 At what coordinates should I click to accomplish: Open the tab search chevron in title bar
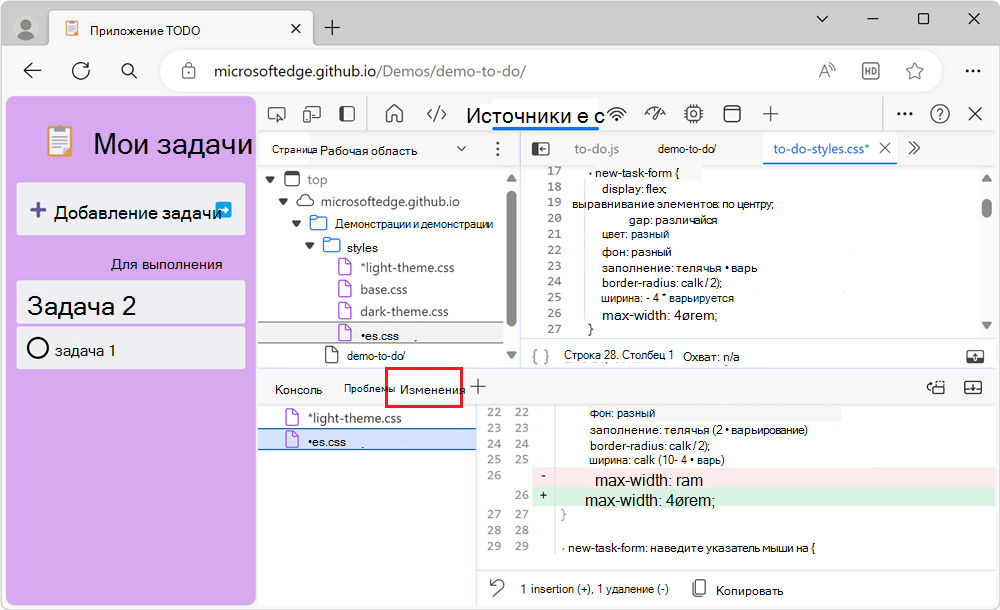[823, 19]
